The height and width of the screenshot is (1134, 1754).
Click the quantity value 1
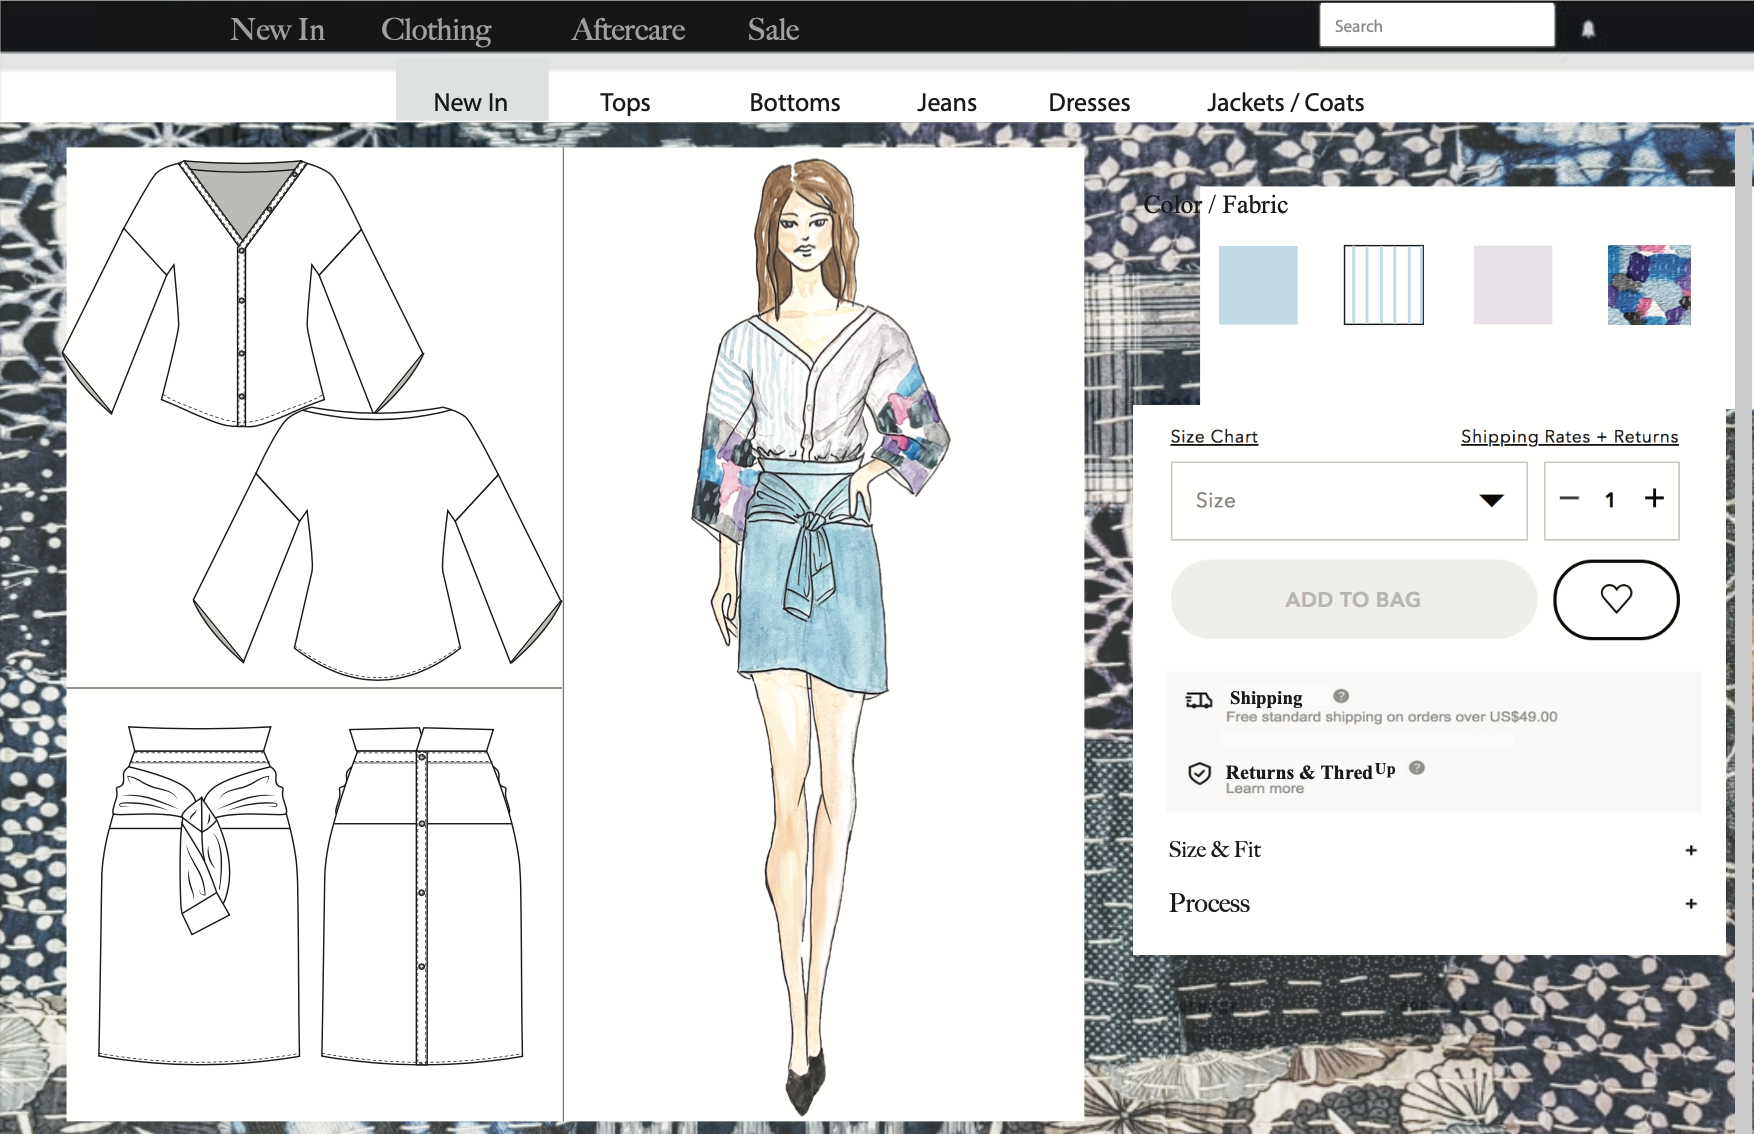[x=1610, y=500]
